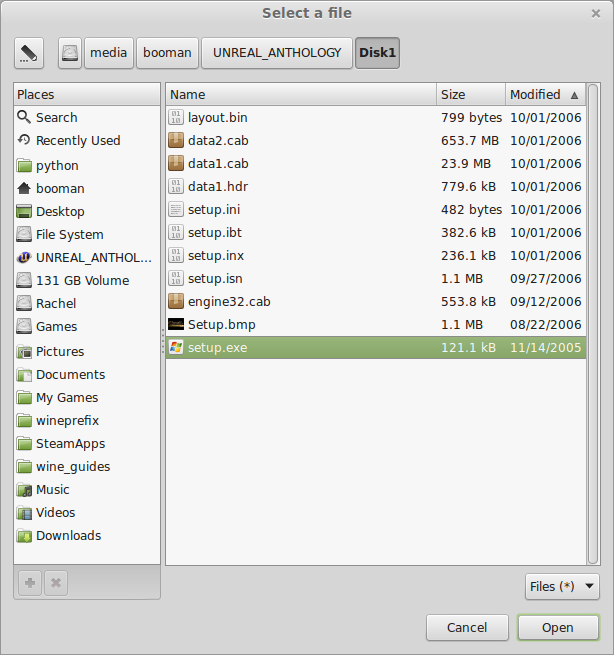Select setup.inx file
The width and height of the screenshot is (614, 655).
pyautogui.click(x=376, y=255)
